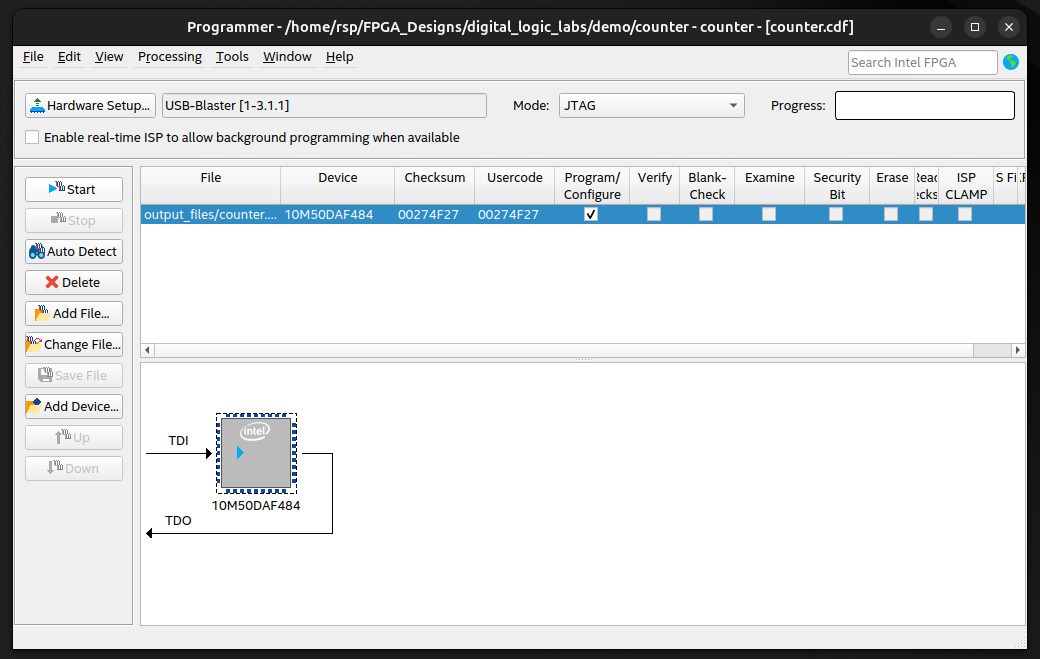
Task: Click the Start programming button
Action: click(74, 189)
